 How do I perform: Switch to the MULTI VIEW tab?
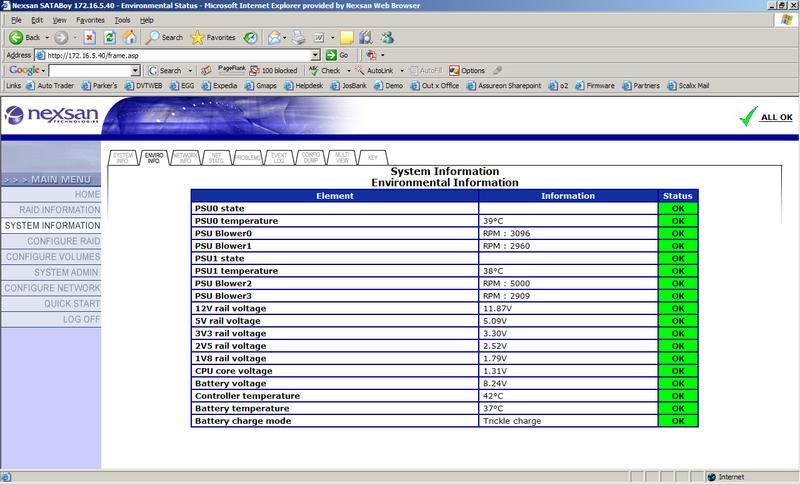[342, 158]
